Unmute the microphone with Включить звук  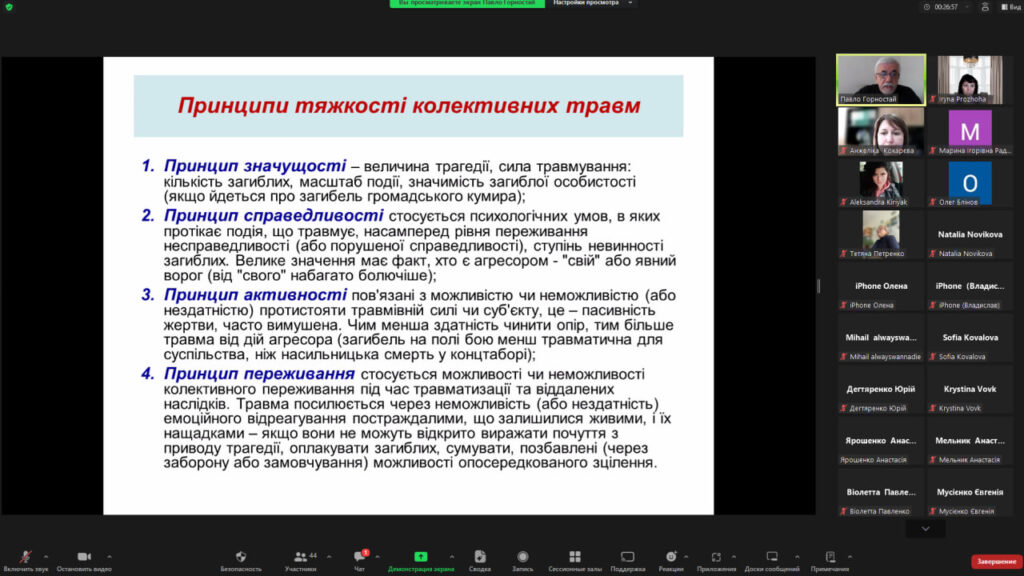point(24,558)
